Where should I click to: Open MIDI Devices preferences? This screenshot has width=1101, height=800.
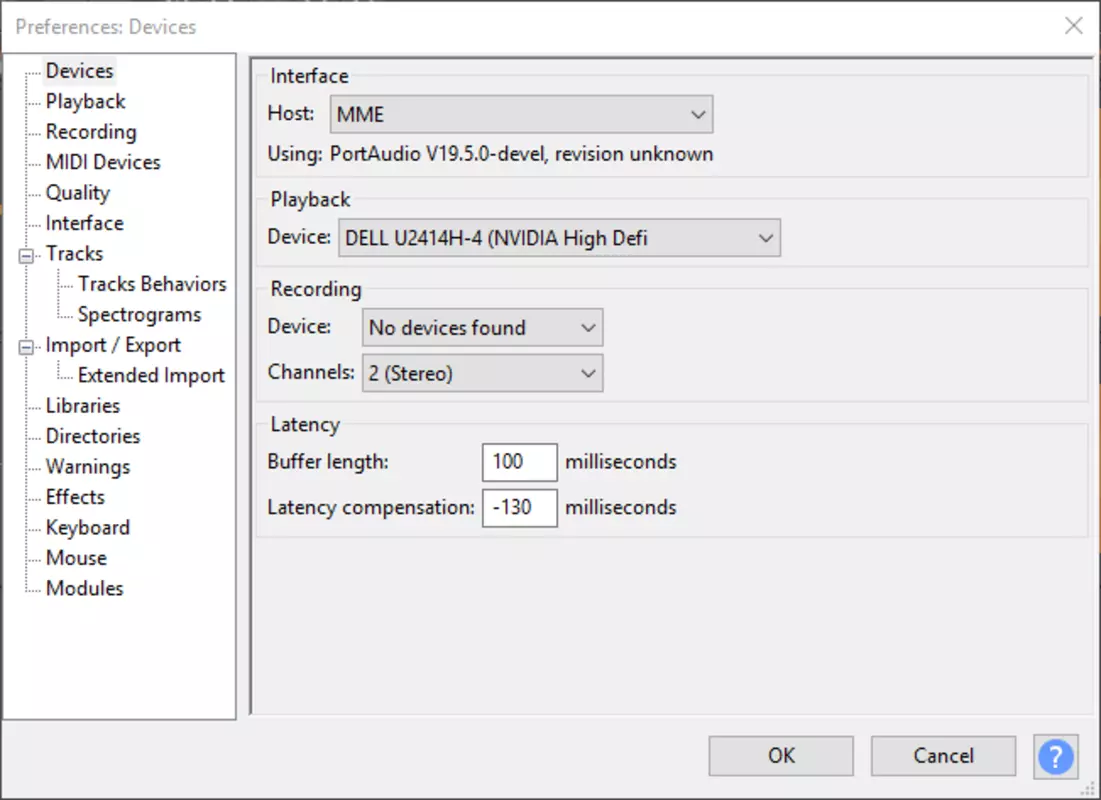[x=103, y=162]
